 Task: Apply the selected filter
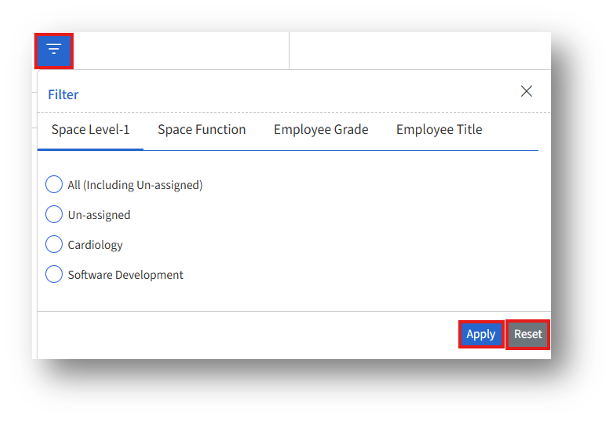pyautogui.click(x=481, y=334)
